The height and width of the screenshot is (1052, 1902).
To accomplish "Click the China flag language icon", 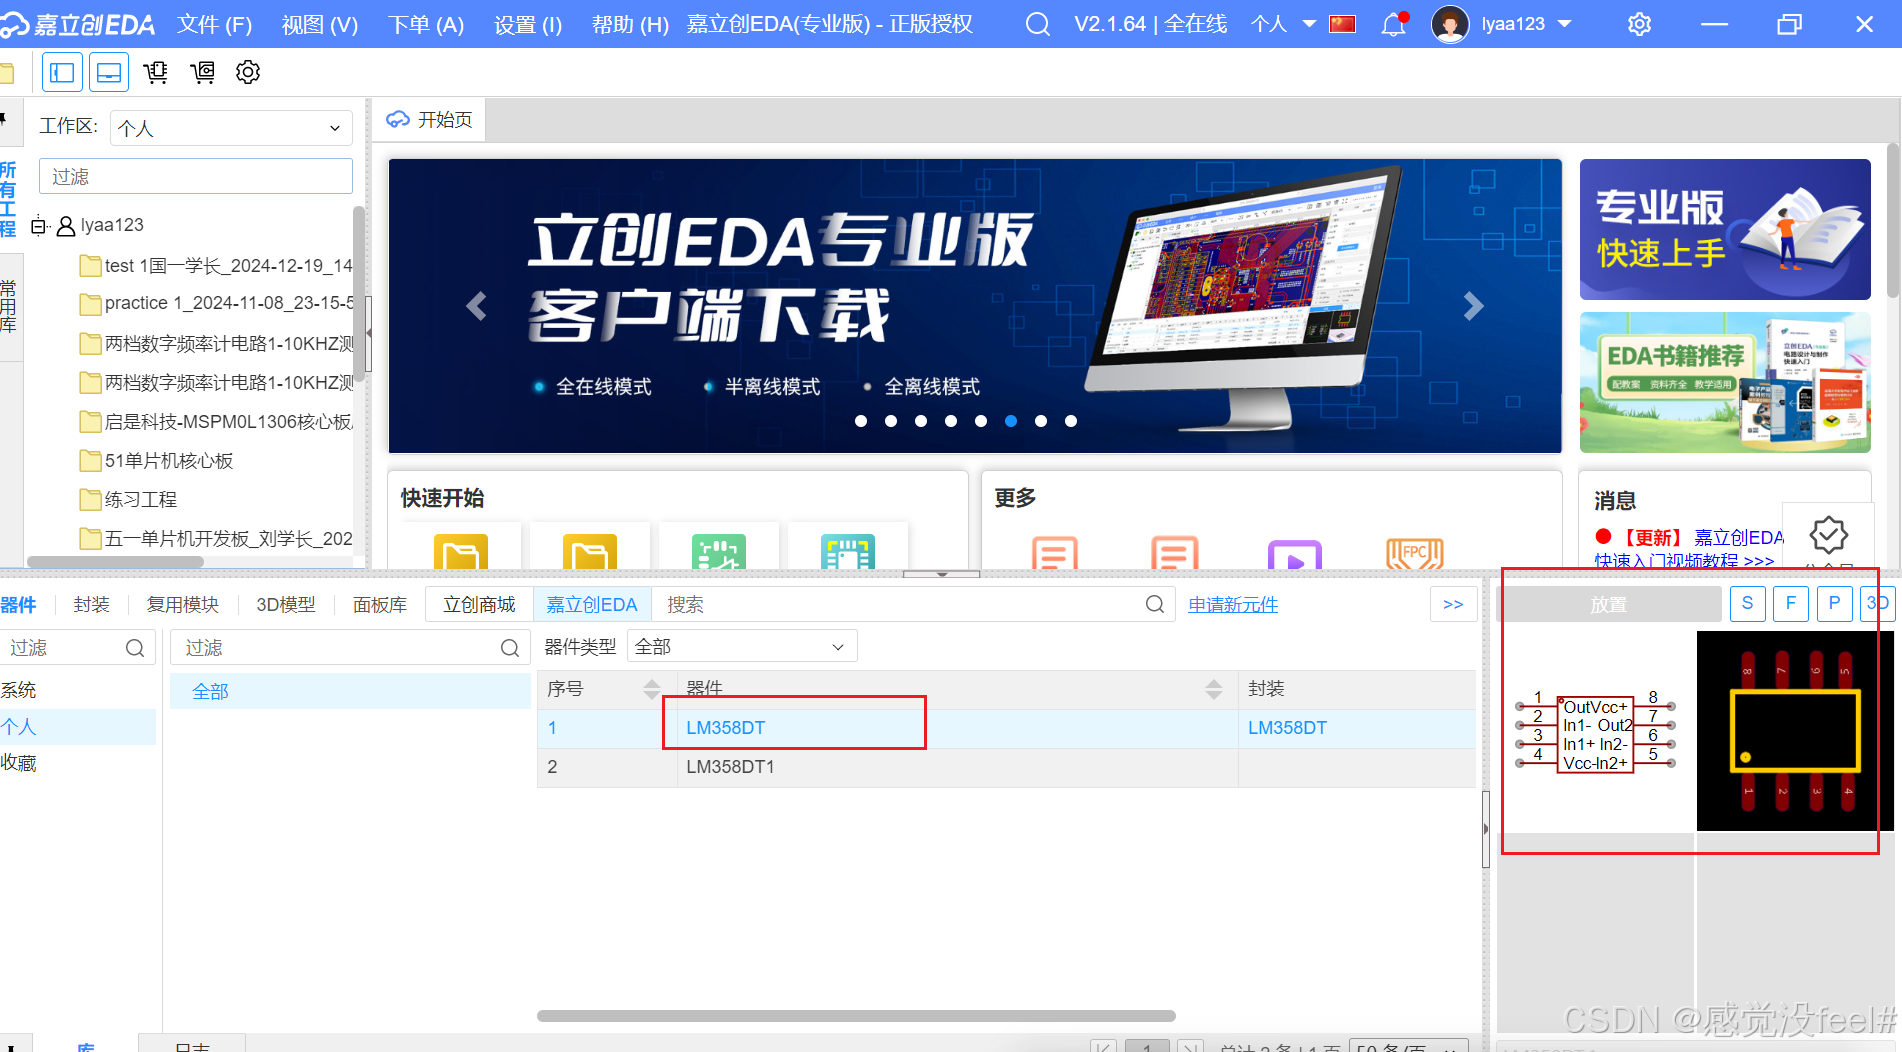I will click(1343, 24).
